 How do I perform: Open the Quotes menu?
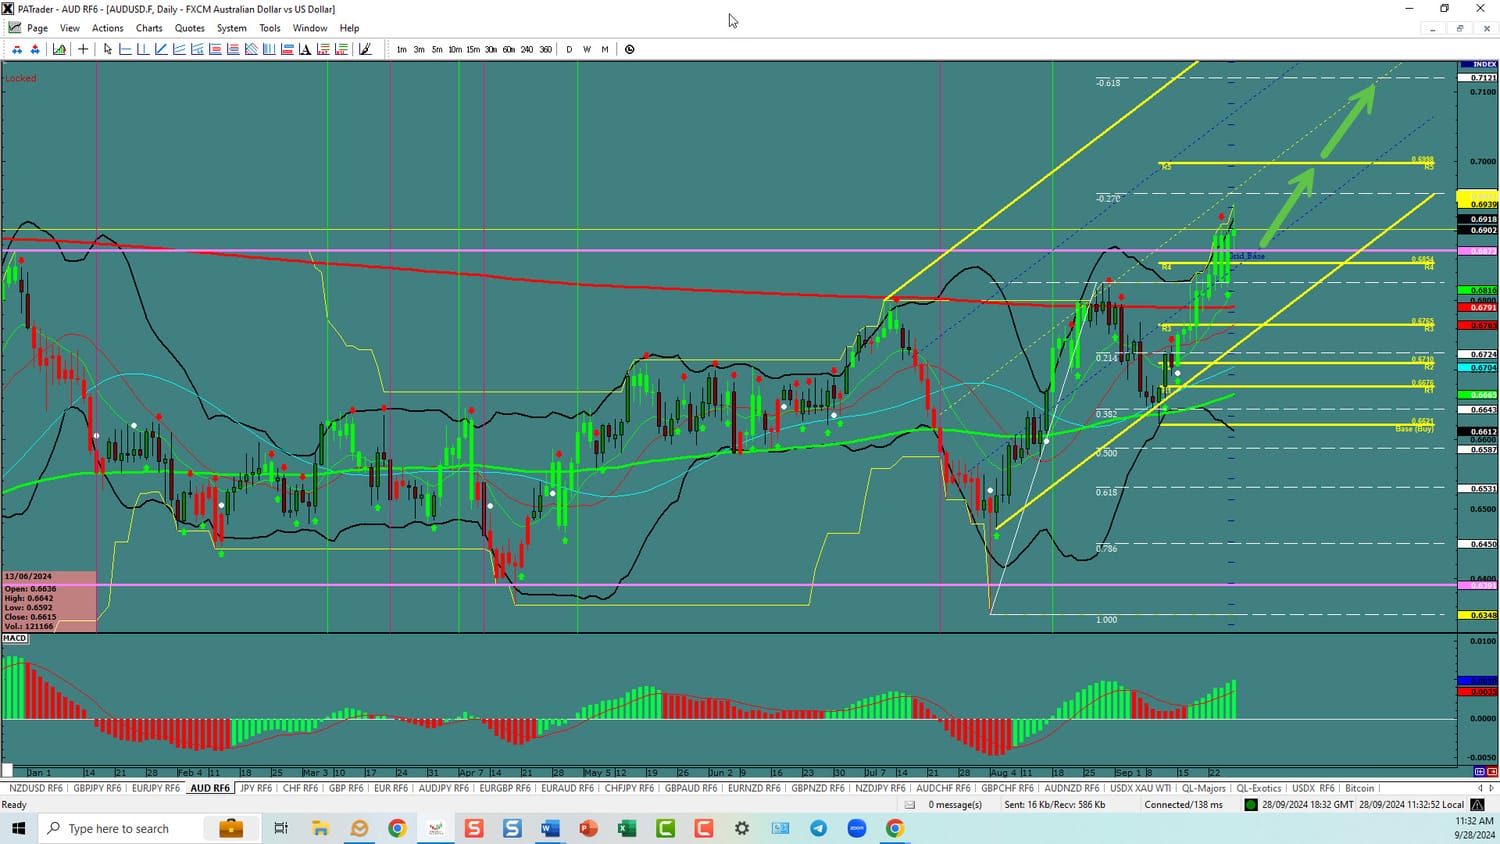190,28
